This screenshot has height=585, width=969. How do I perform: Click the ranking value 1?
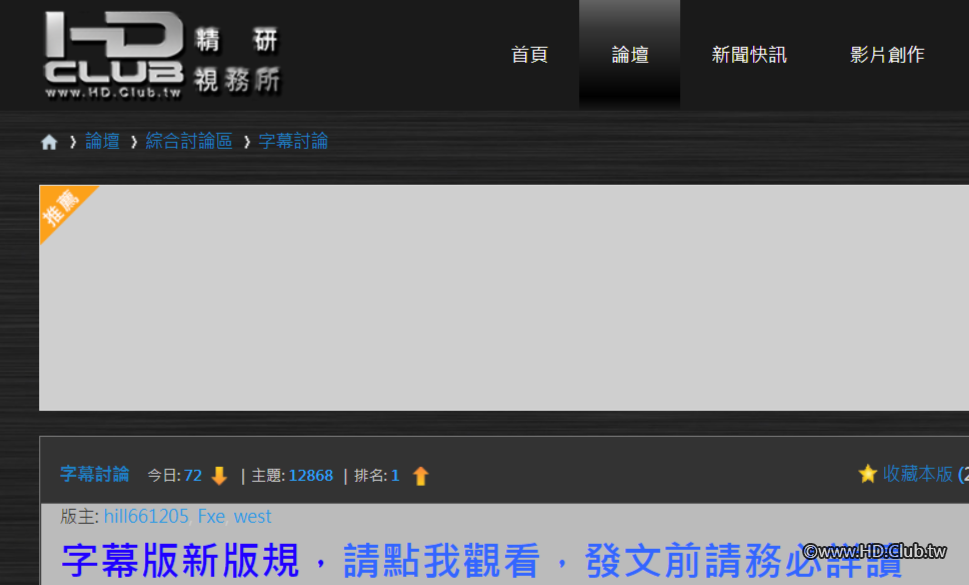pos(396,475)
